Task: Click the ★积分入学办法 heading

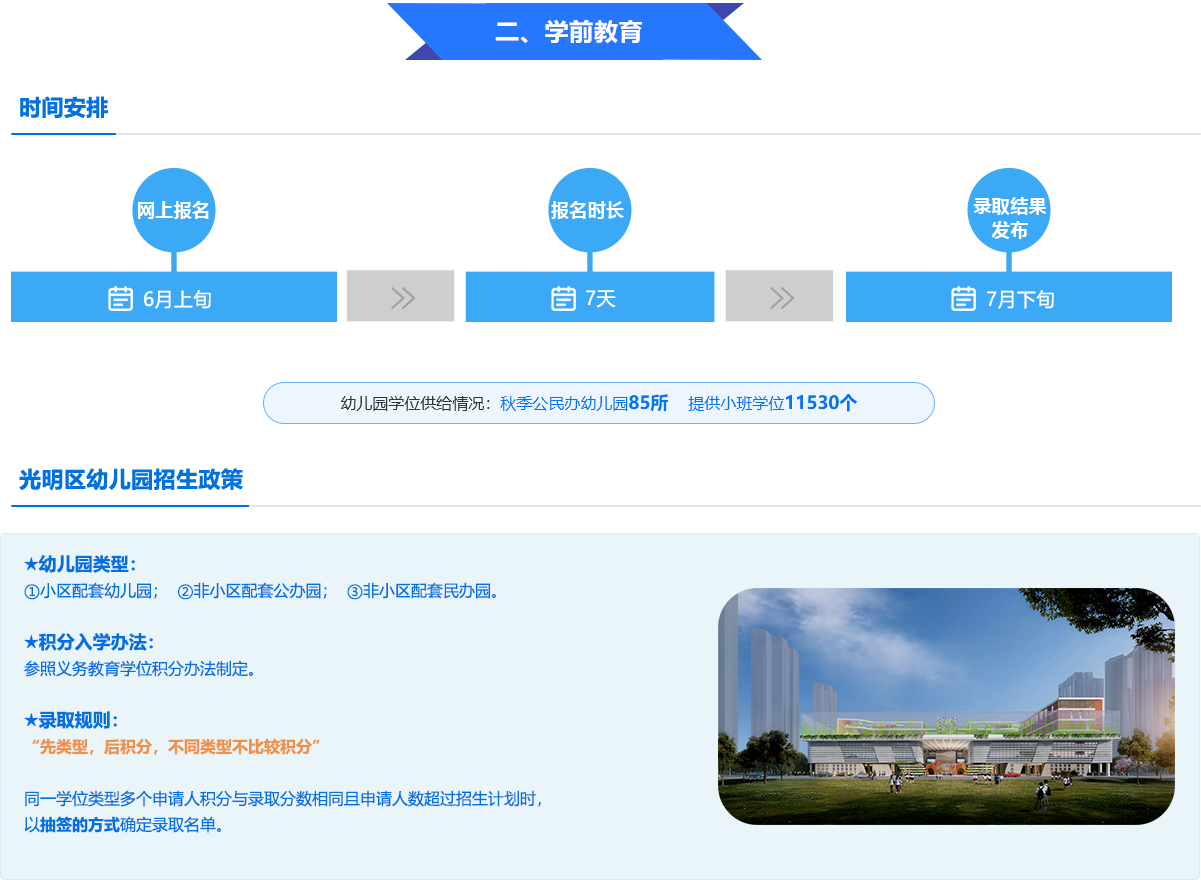Action: click(89, 643)
